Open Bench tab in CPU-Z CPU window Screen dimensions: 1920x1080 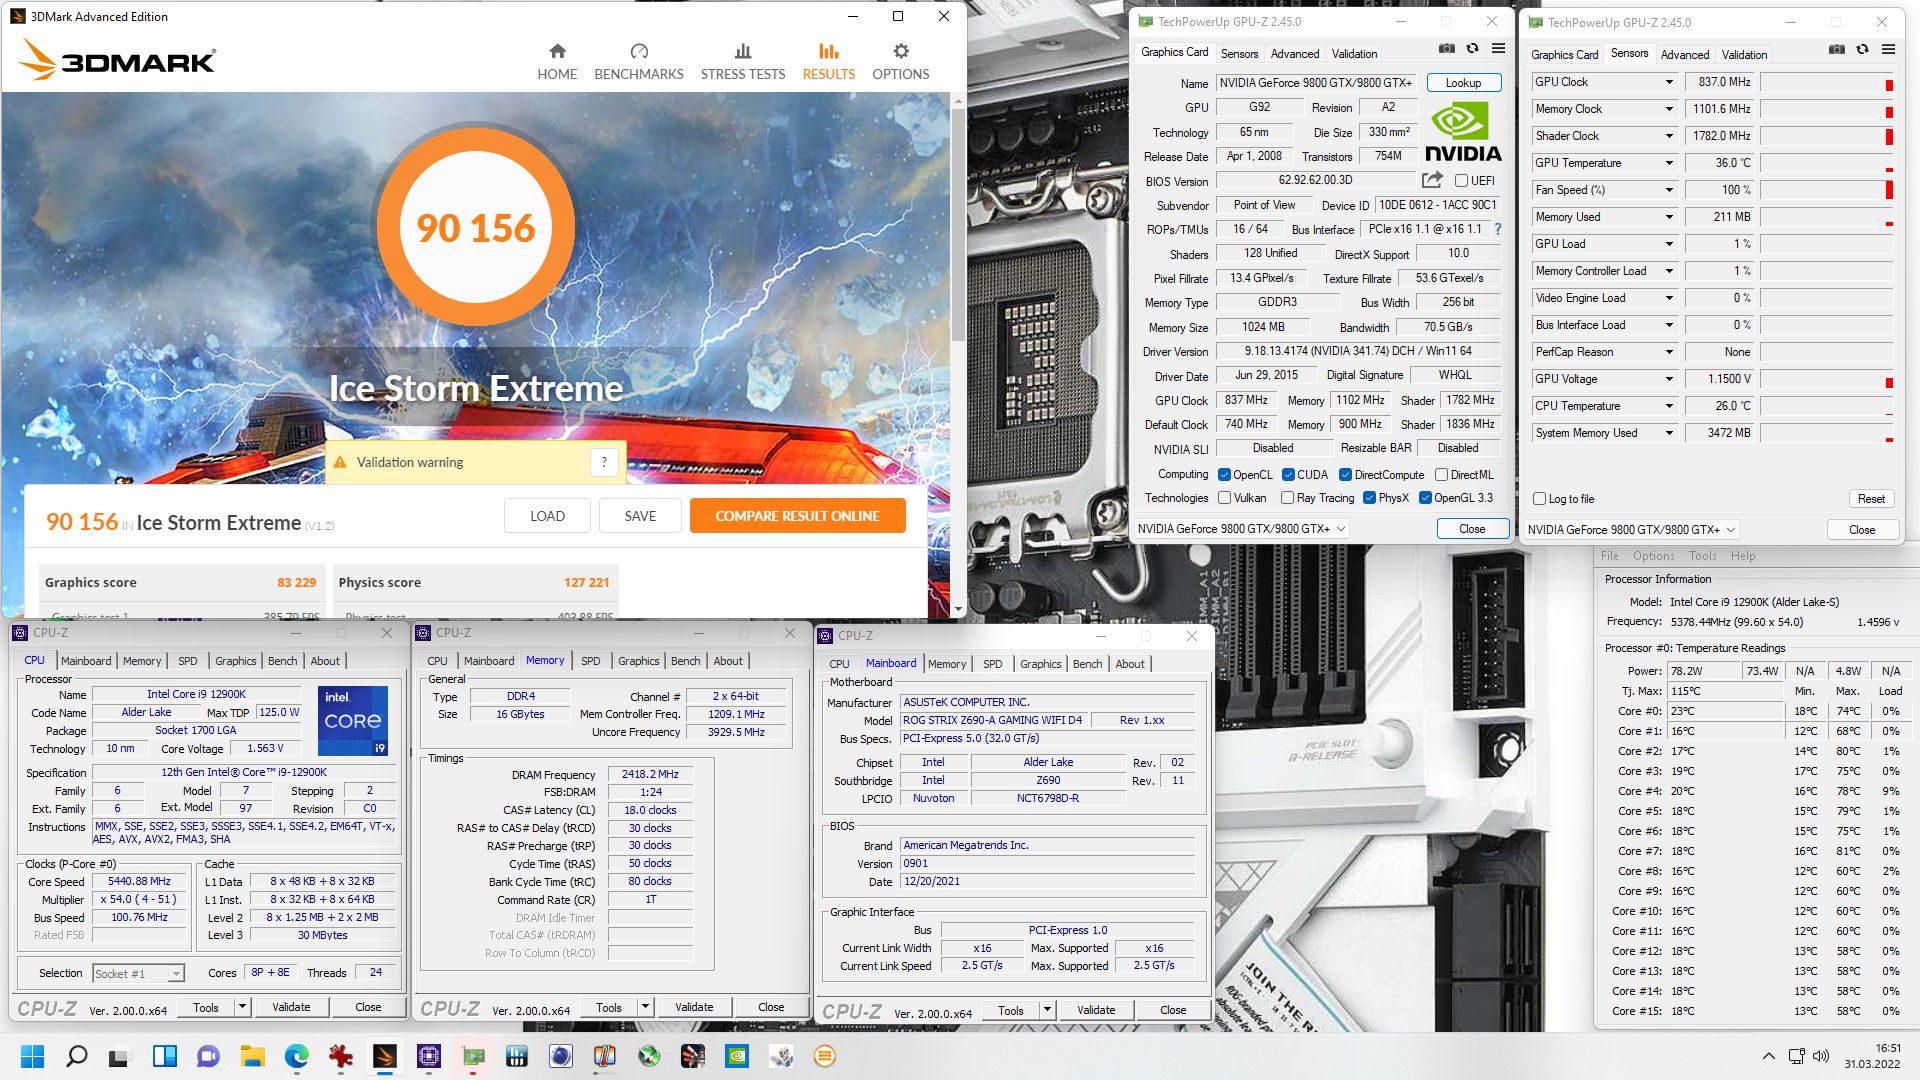(283, 661)
